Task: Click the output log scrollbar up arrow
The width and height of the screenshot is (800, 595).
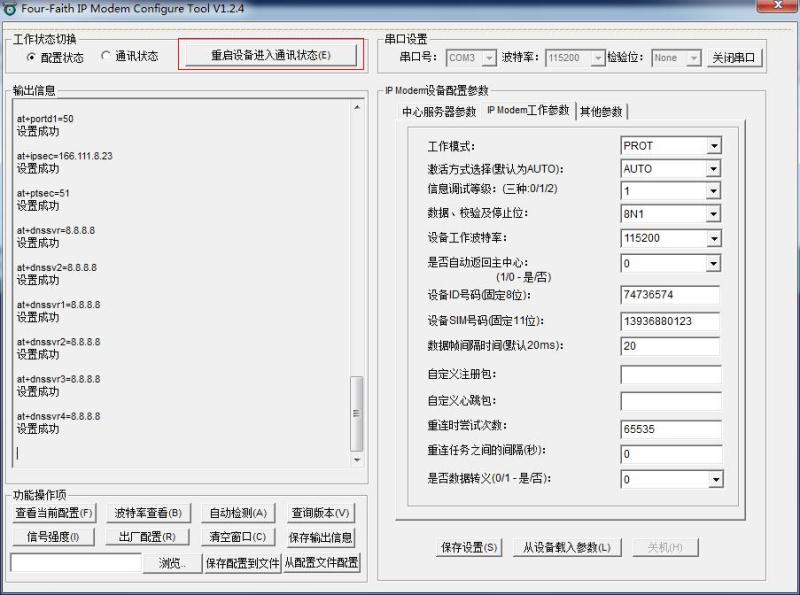Action: point(357,107)
